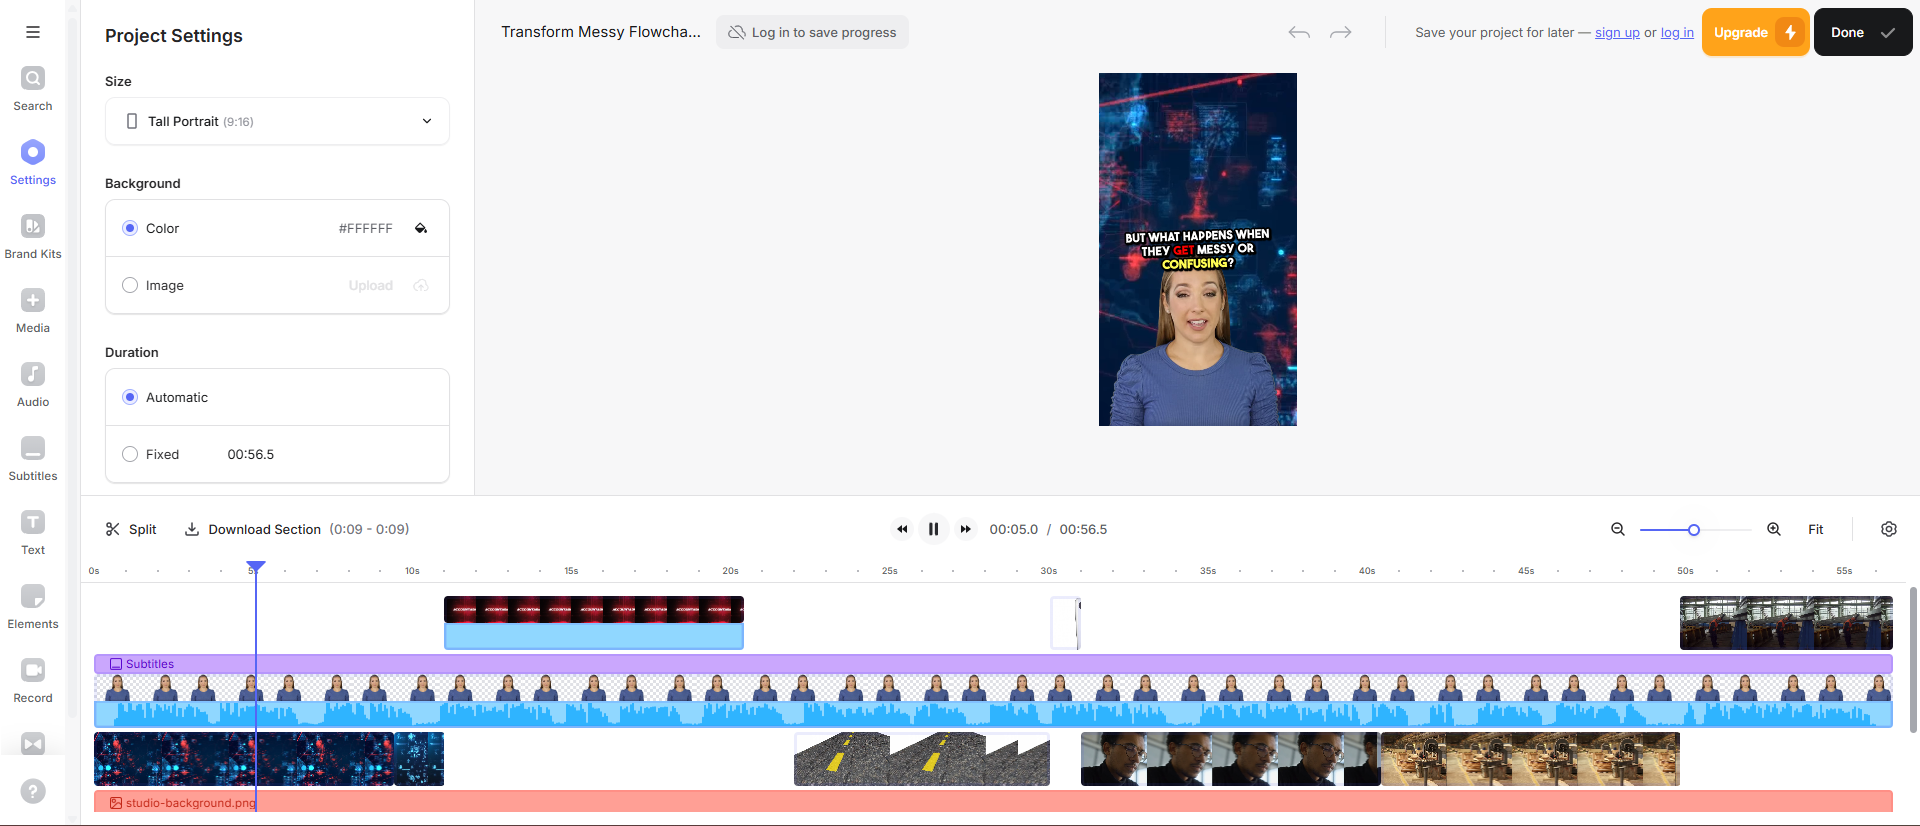
Task: Click the video preview canvas
Action: (1198, 249)
